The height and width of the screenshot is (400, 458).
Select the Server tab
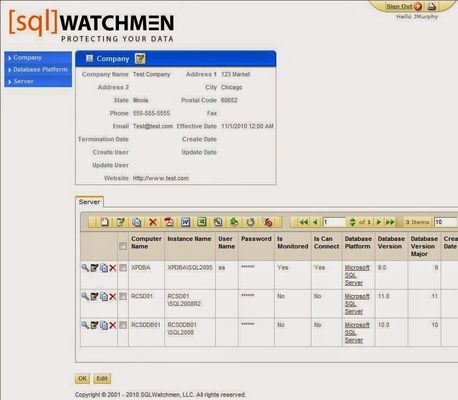(x=89, y=202)
